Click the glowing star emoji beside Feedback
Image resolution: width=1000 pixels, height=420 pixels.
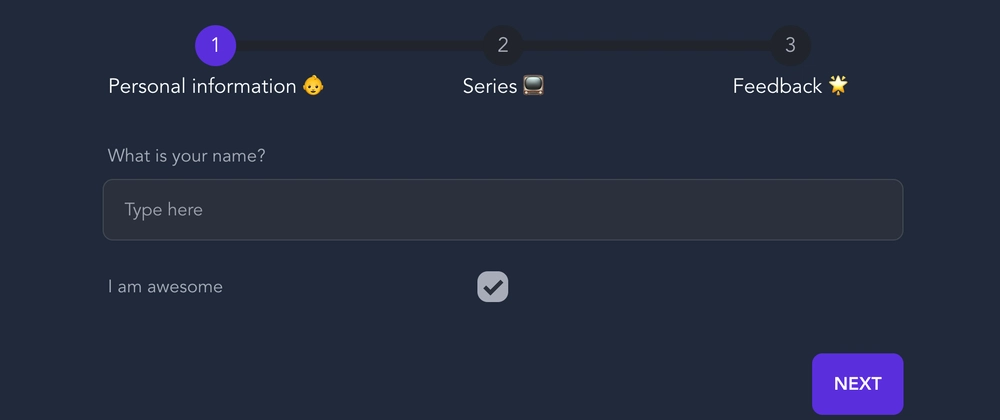pyautogui.click(x=838, y=85)
